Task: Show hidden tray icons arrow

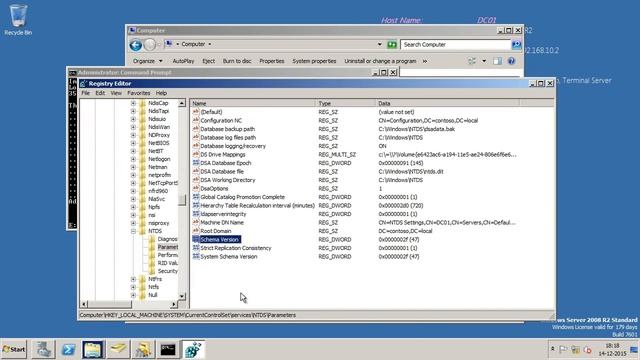Action: point(553,349)
